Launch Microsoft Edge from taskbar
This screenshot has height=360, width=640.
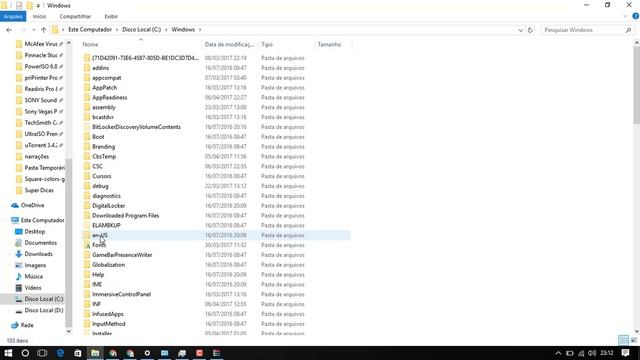coord(60,353)
